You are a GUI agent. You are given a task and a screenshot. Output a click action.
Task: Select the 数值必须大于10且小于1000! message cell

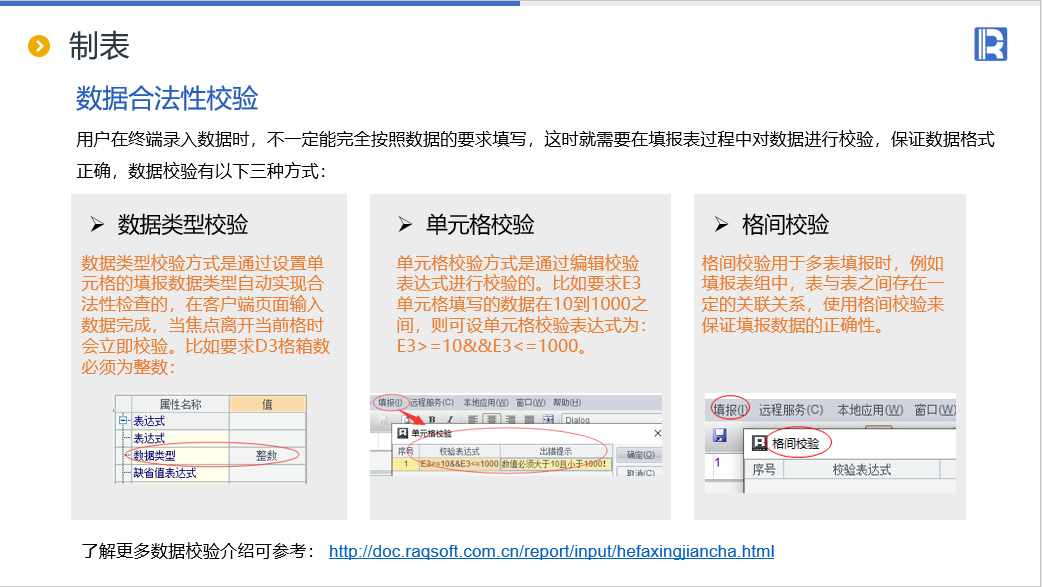[x=556, y=463]
